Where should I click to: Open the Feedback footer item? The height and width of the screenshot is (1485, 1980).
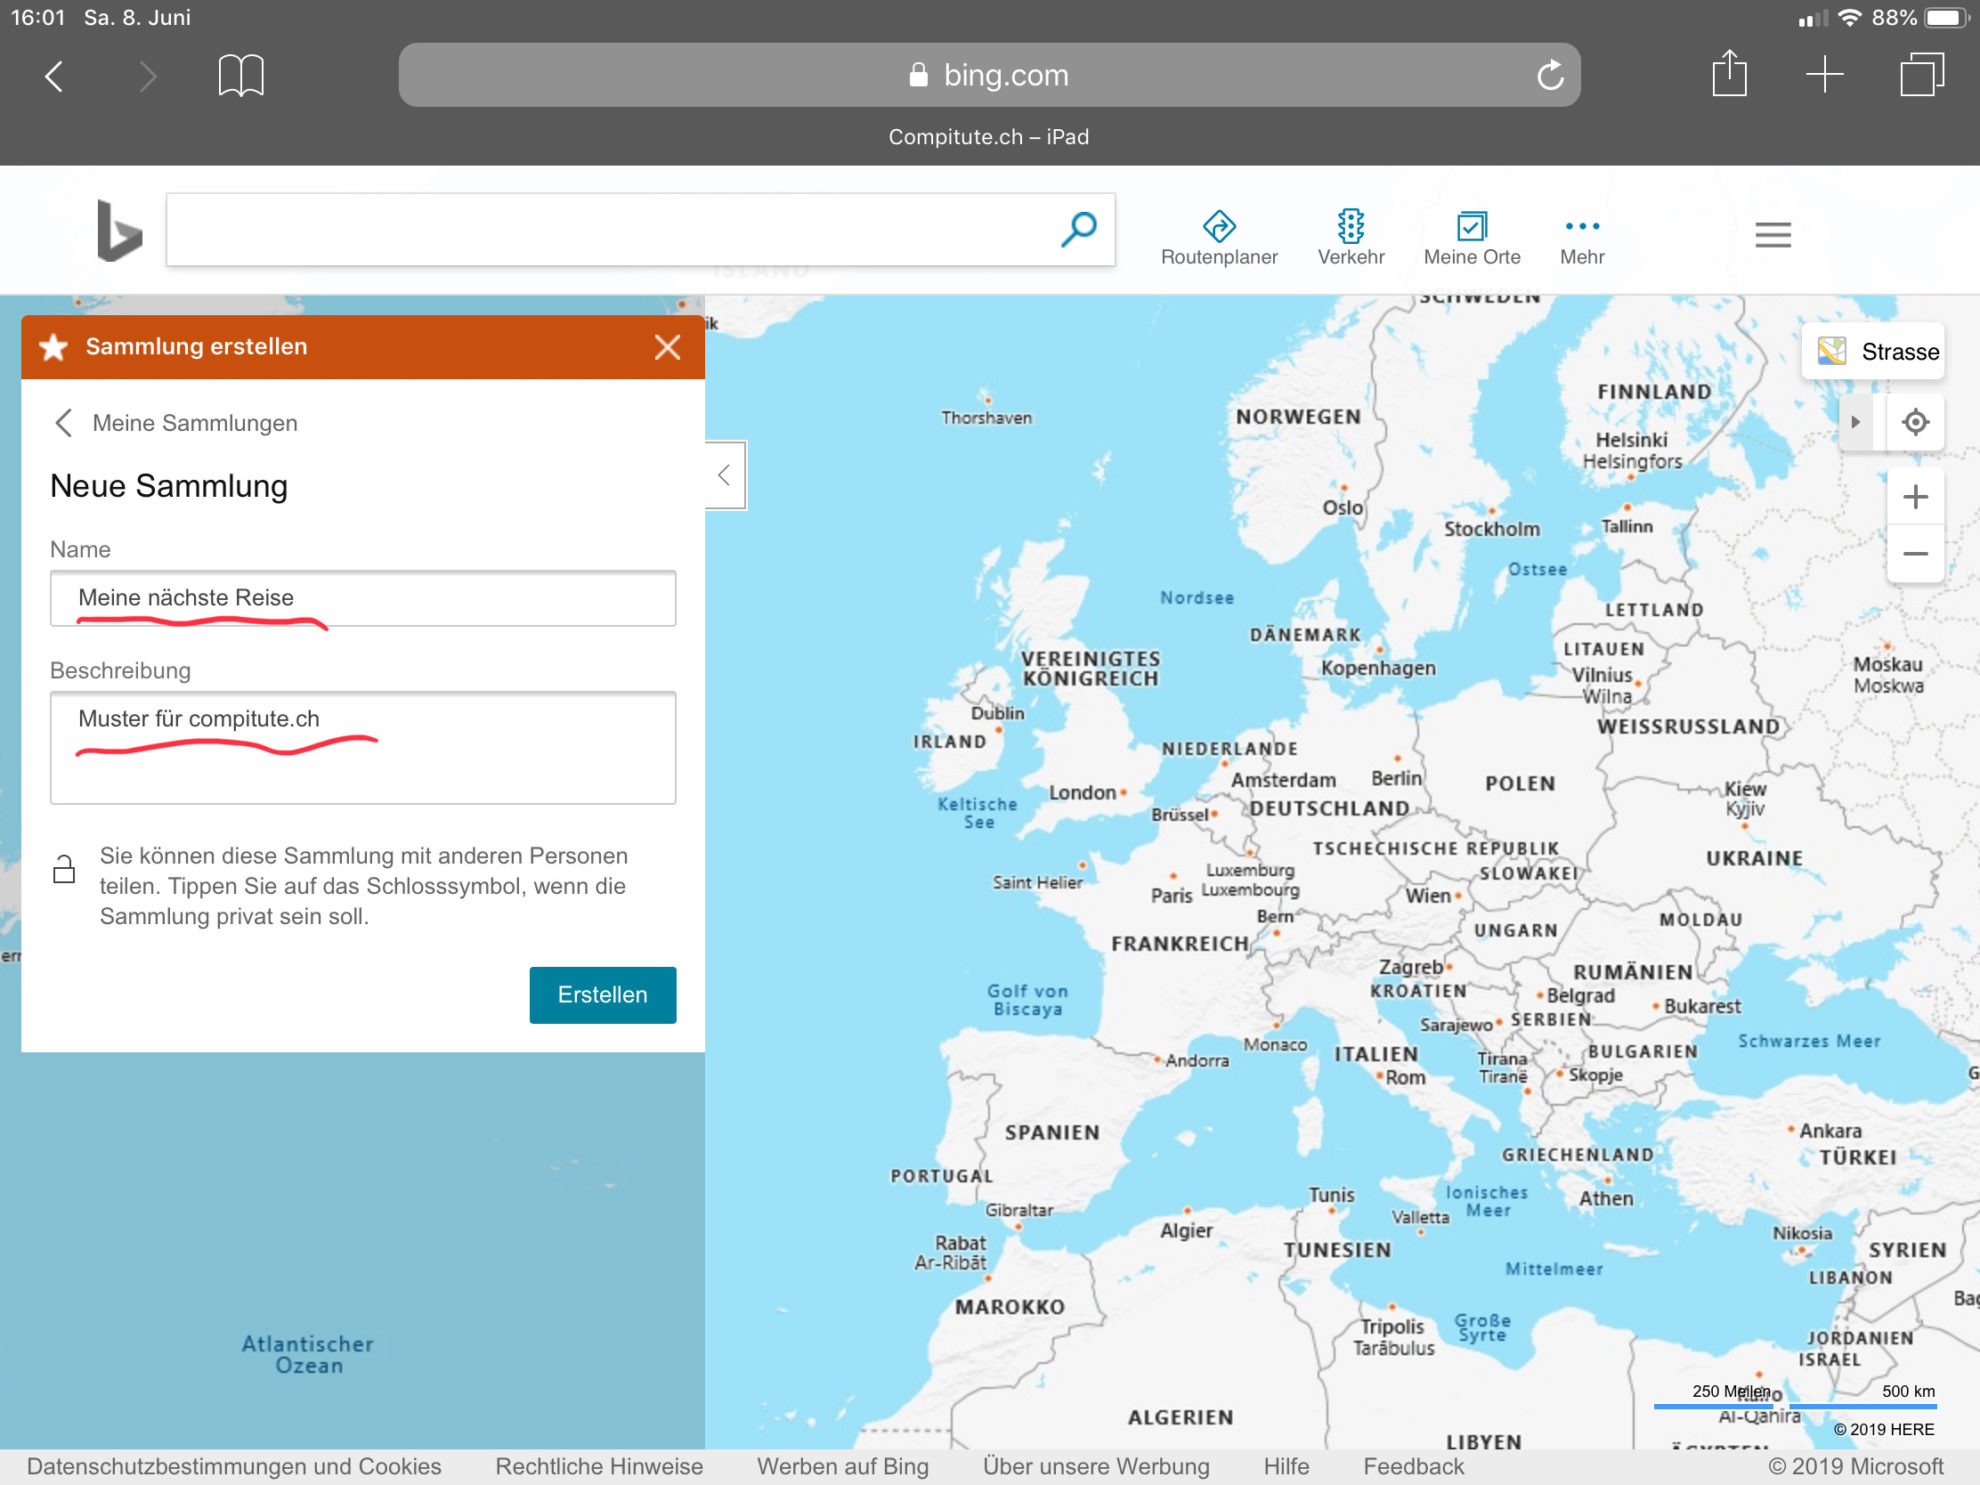1413,1466
